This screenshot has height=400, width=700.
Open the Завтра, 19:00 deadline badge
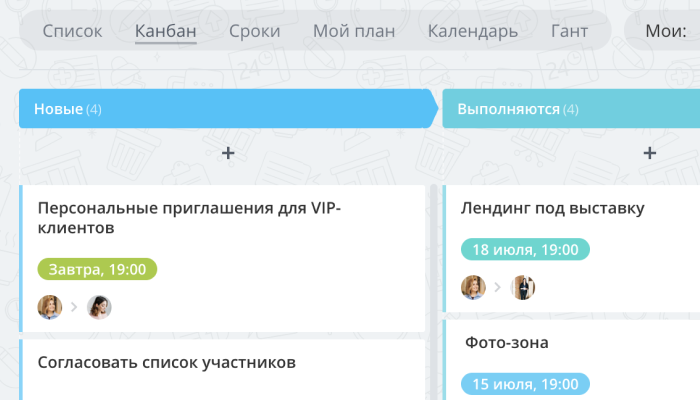tap(98, 269)
